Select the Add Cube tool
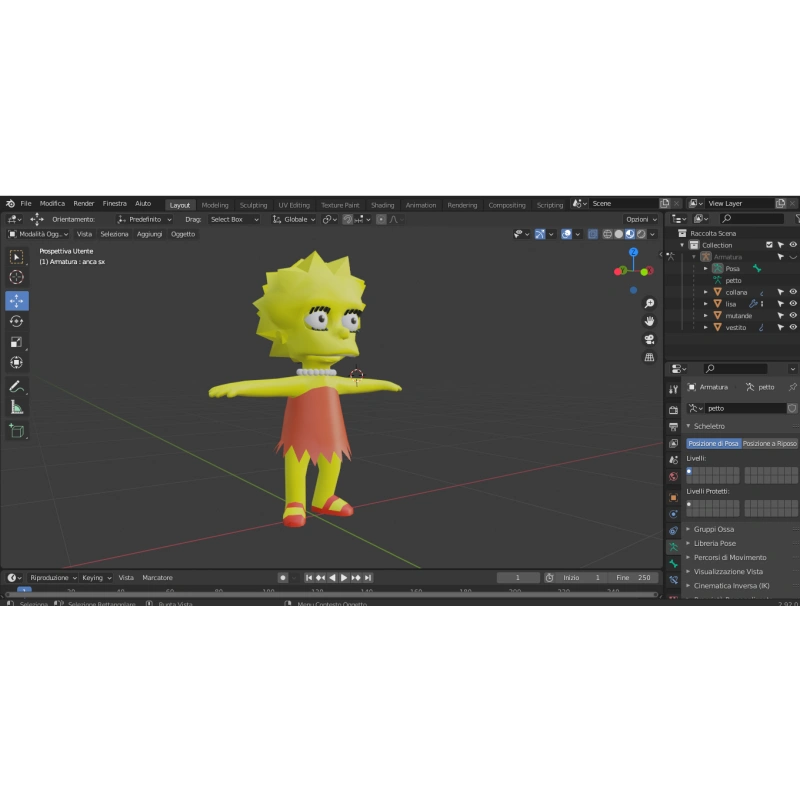Viewport: 800px width, 800px height. point(17,431)
